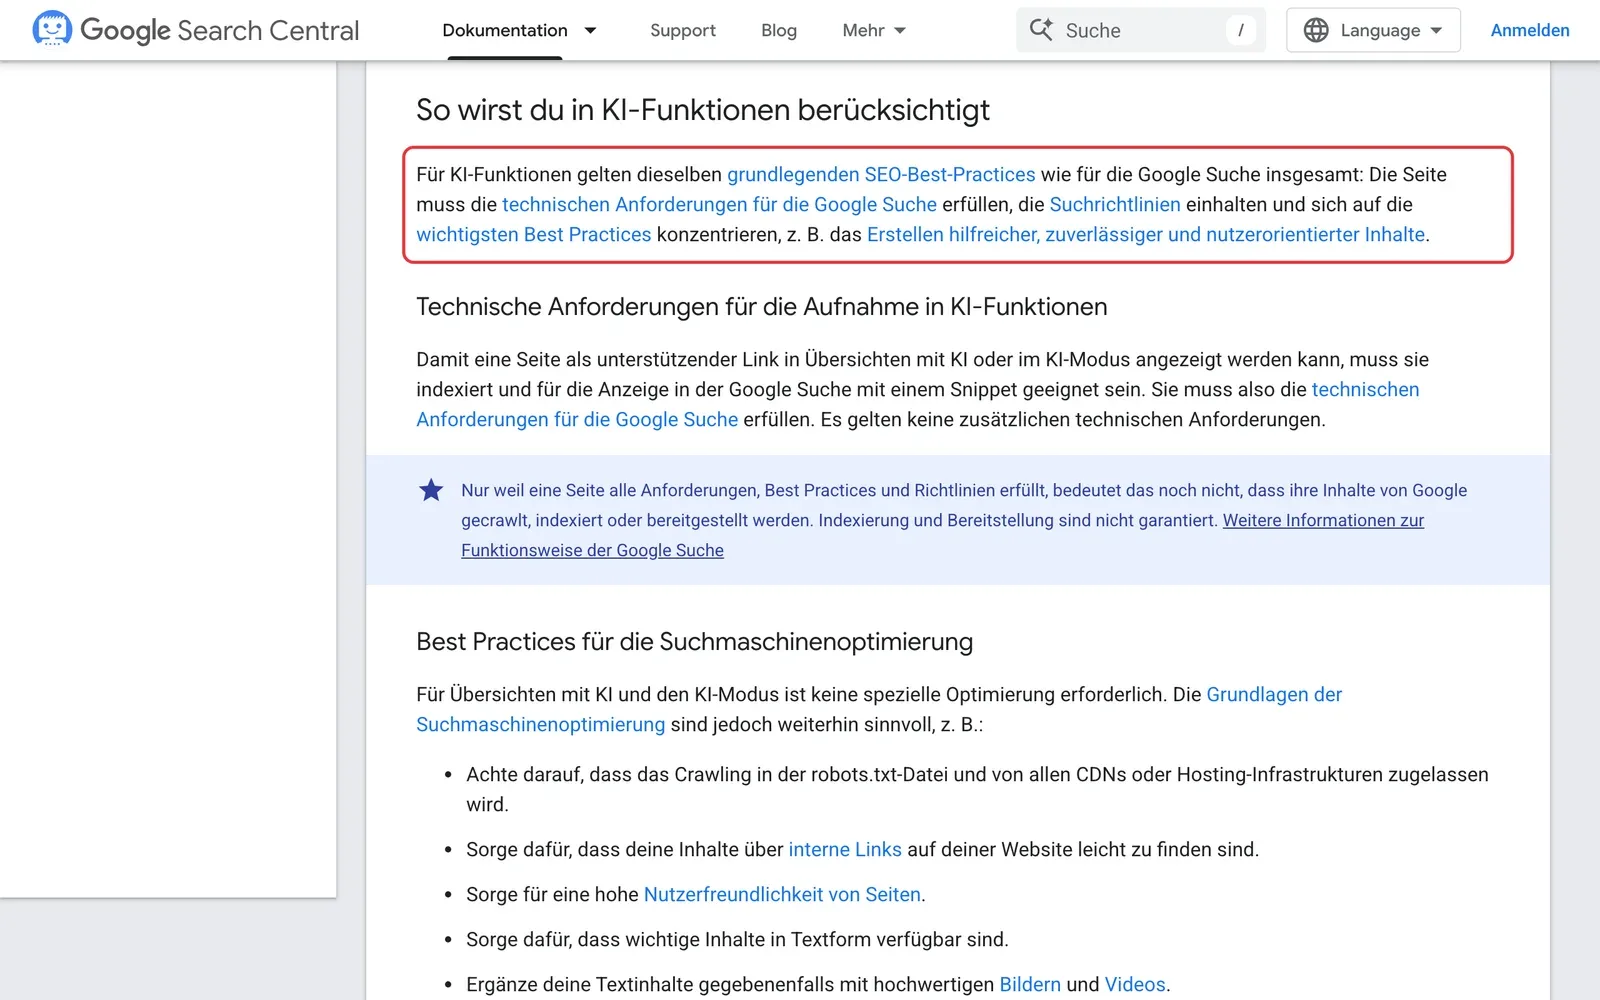Screen dimensions: 1600x1000
Task: Open the Language dropdown
Action: [x=1373, y=30]
